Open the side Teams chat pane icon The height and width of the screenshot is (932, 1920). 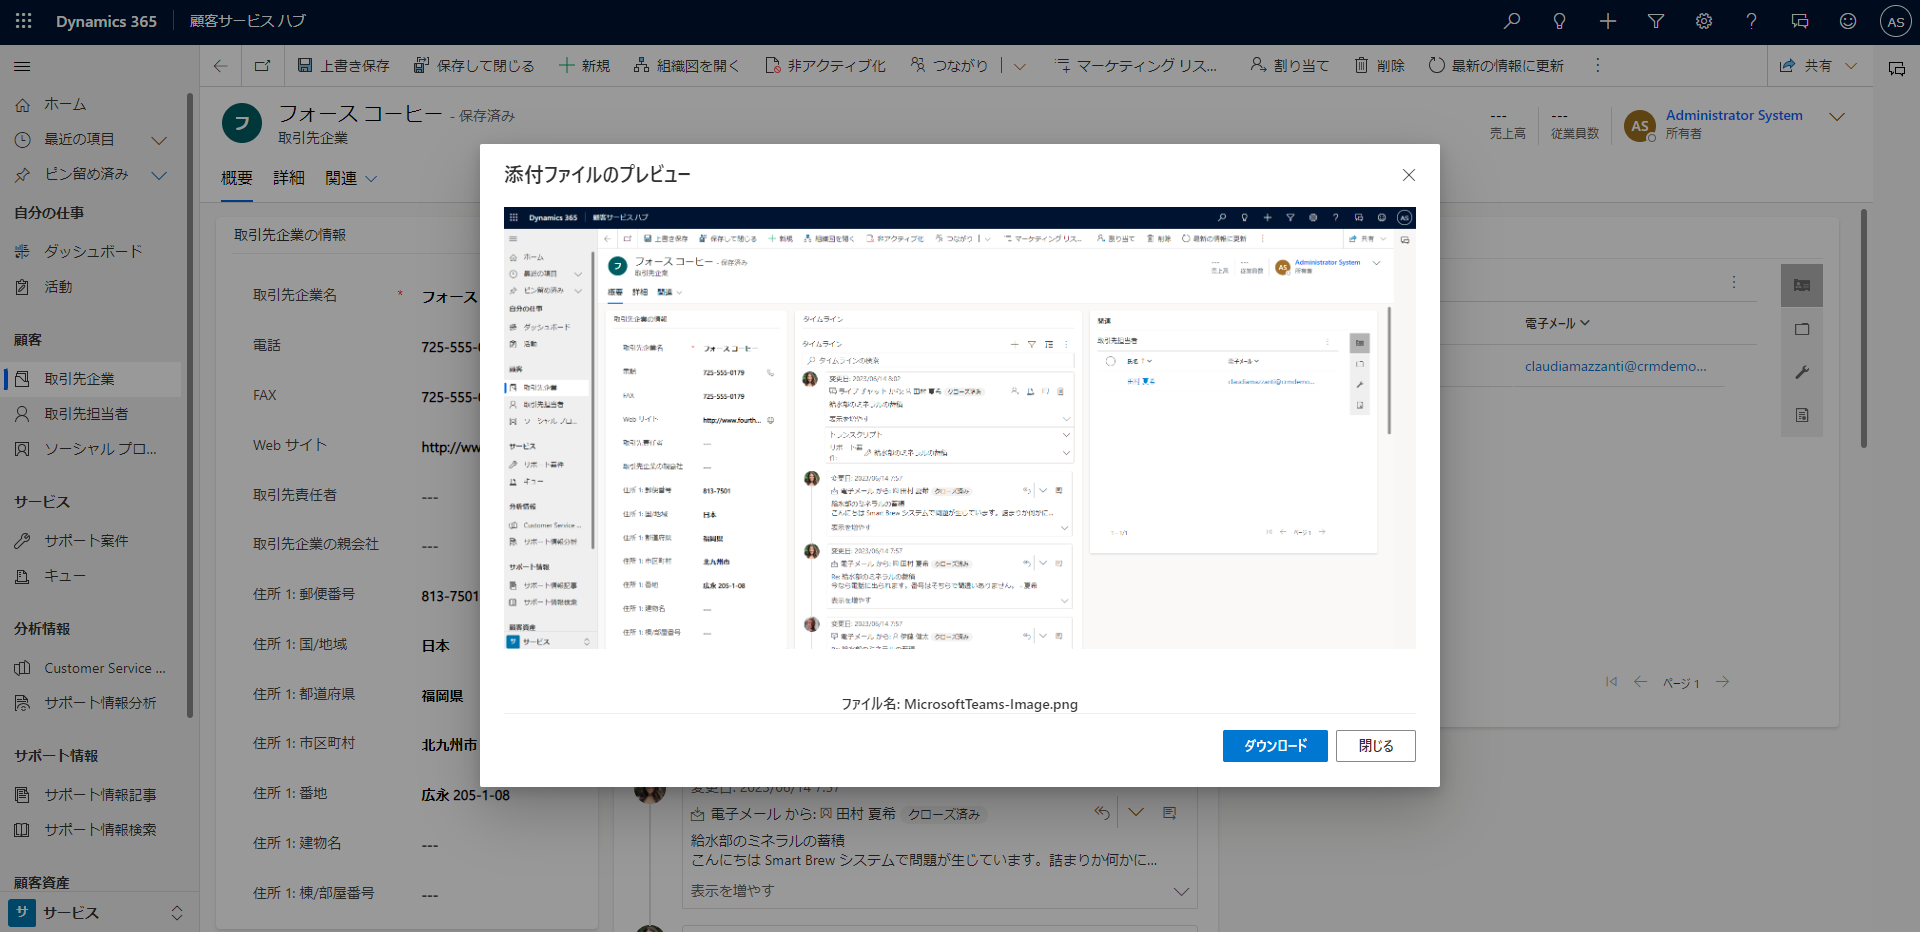[1896, 69]
